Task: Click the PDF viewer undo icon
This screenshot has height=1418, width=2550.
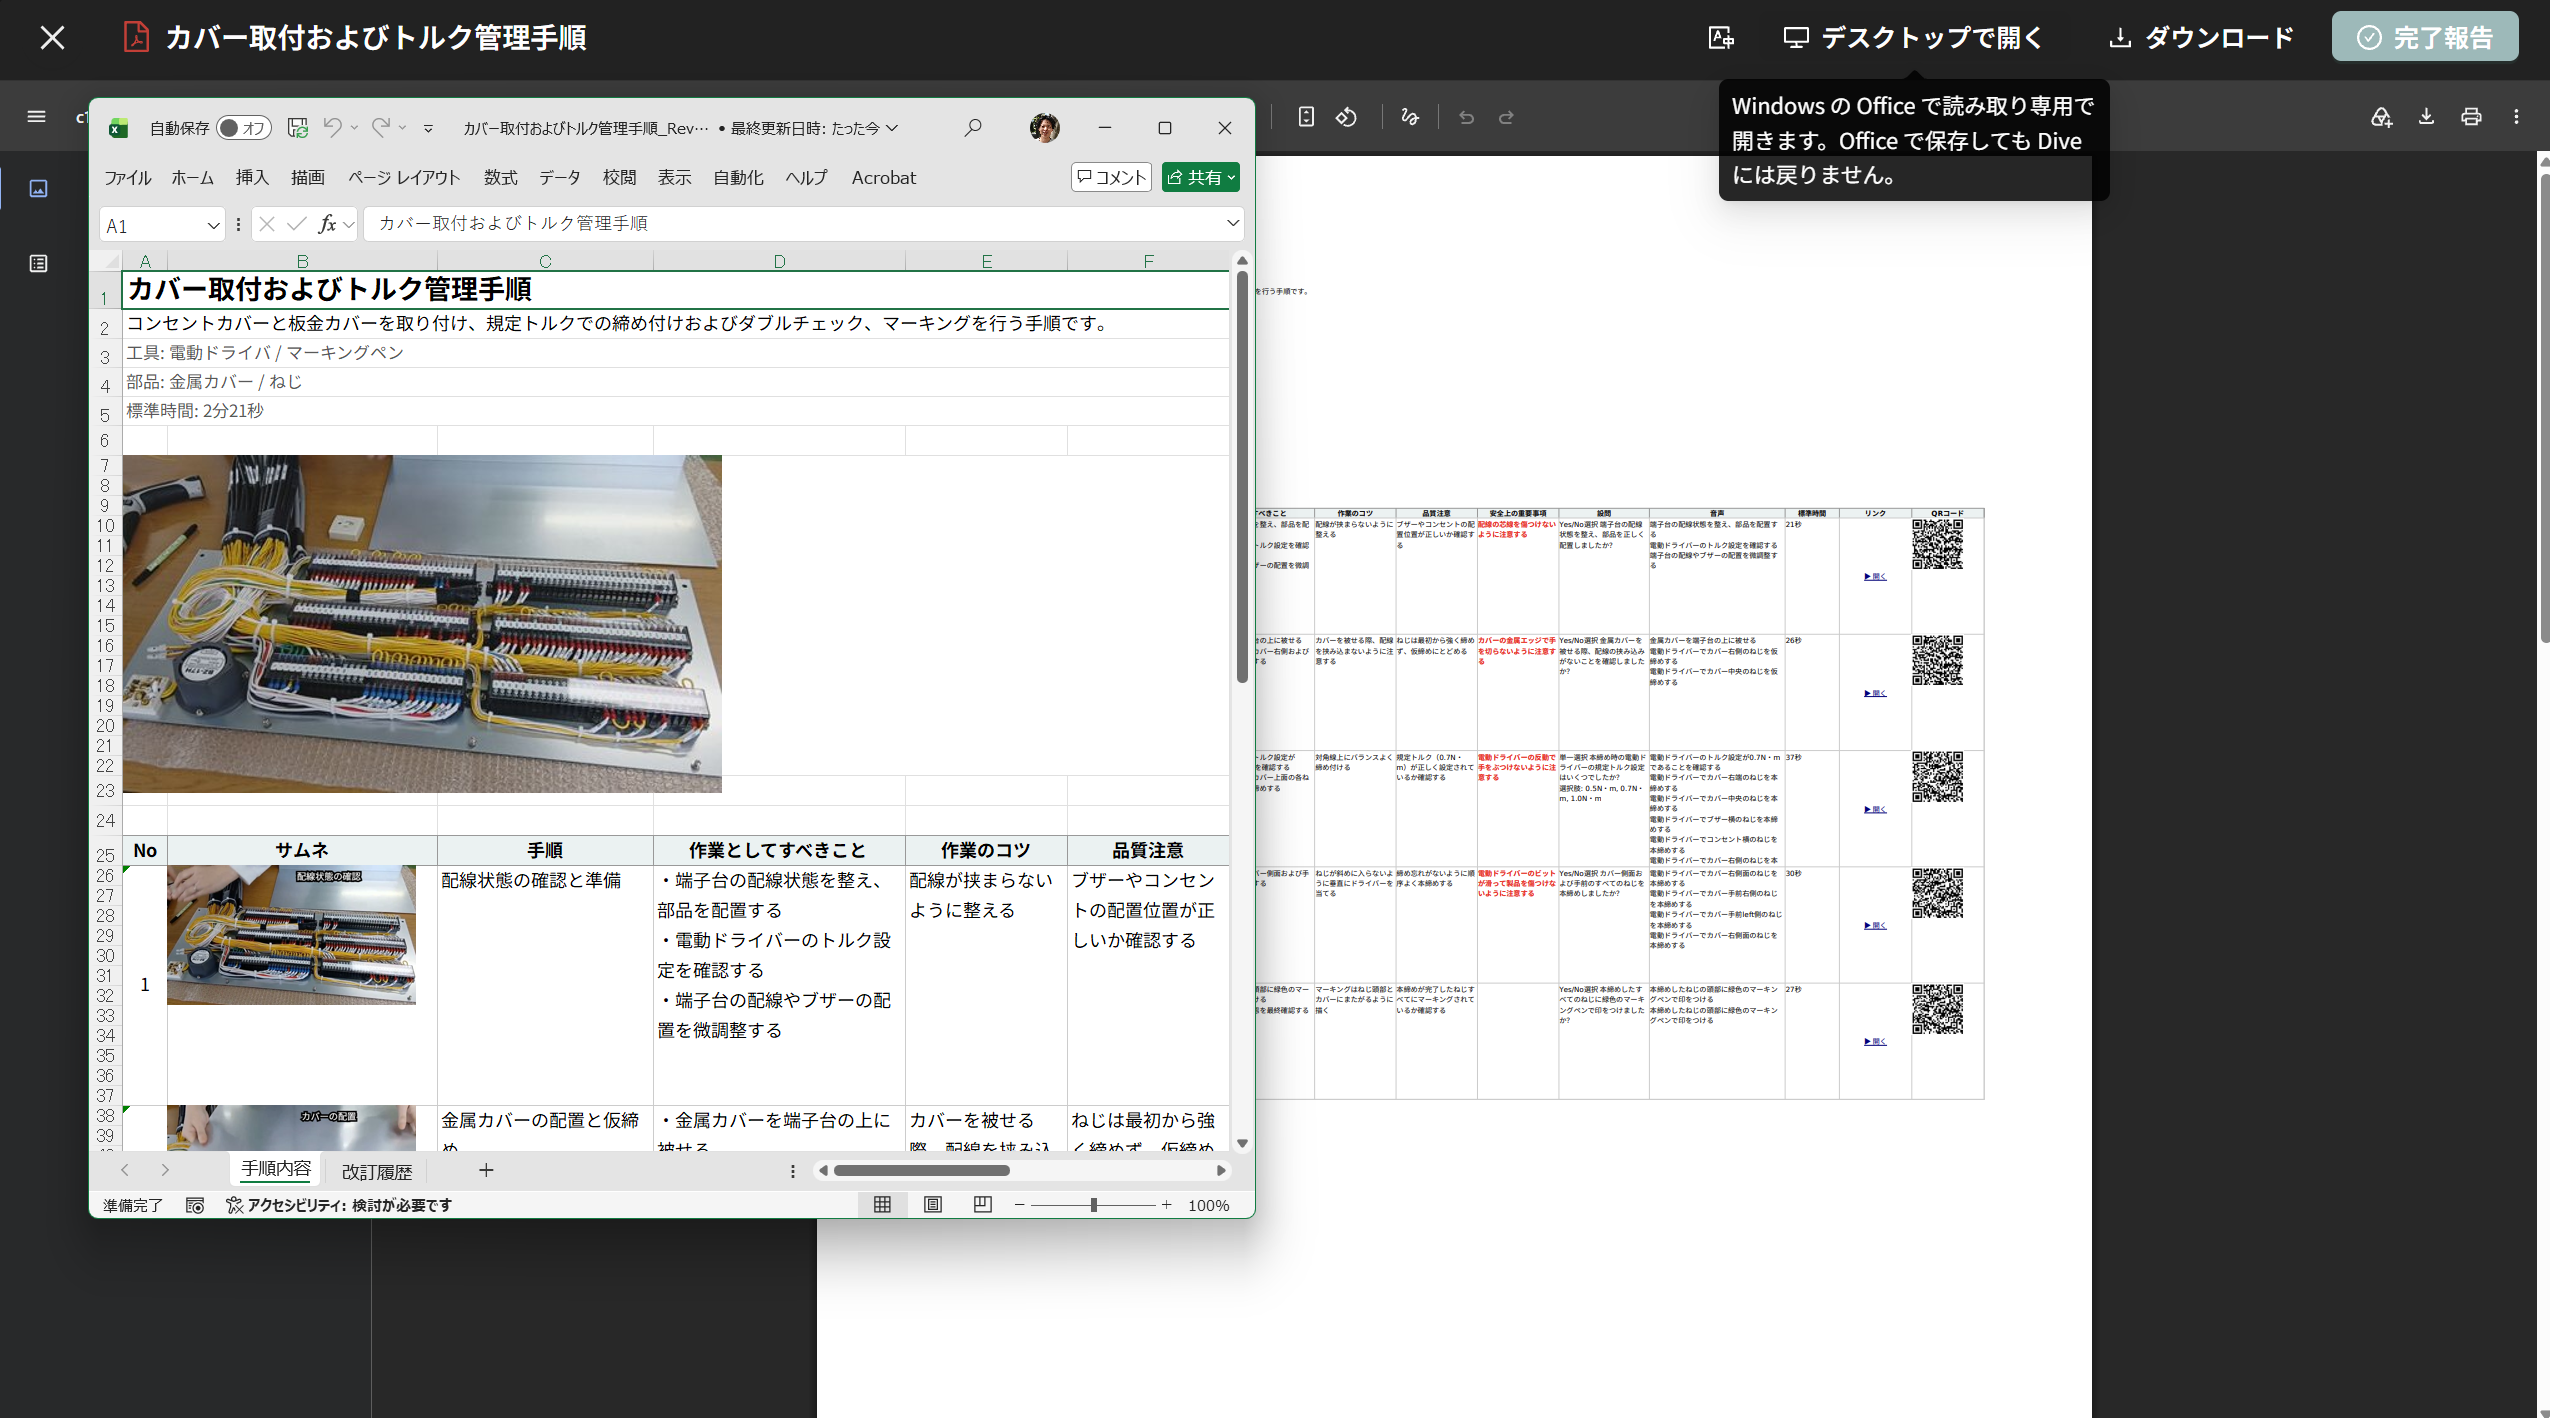Action: tap(1466, 116)
